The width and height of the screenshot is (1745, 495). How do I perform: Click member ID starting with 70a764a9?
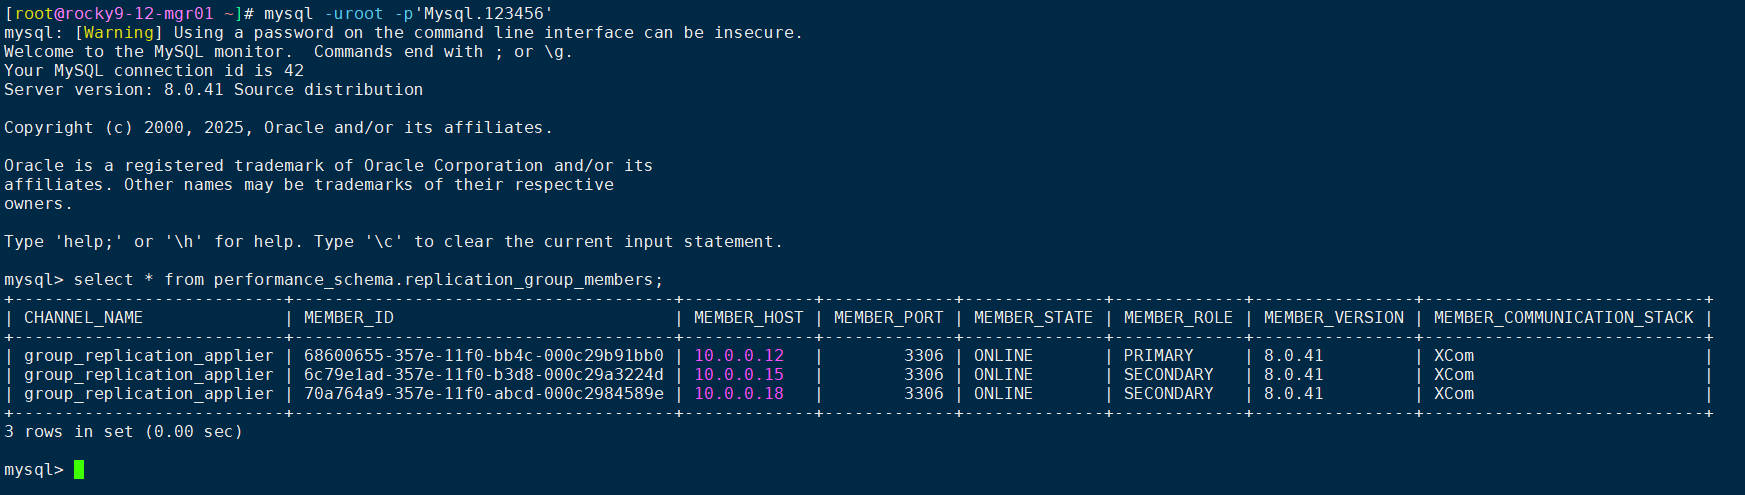484,394
